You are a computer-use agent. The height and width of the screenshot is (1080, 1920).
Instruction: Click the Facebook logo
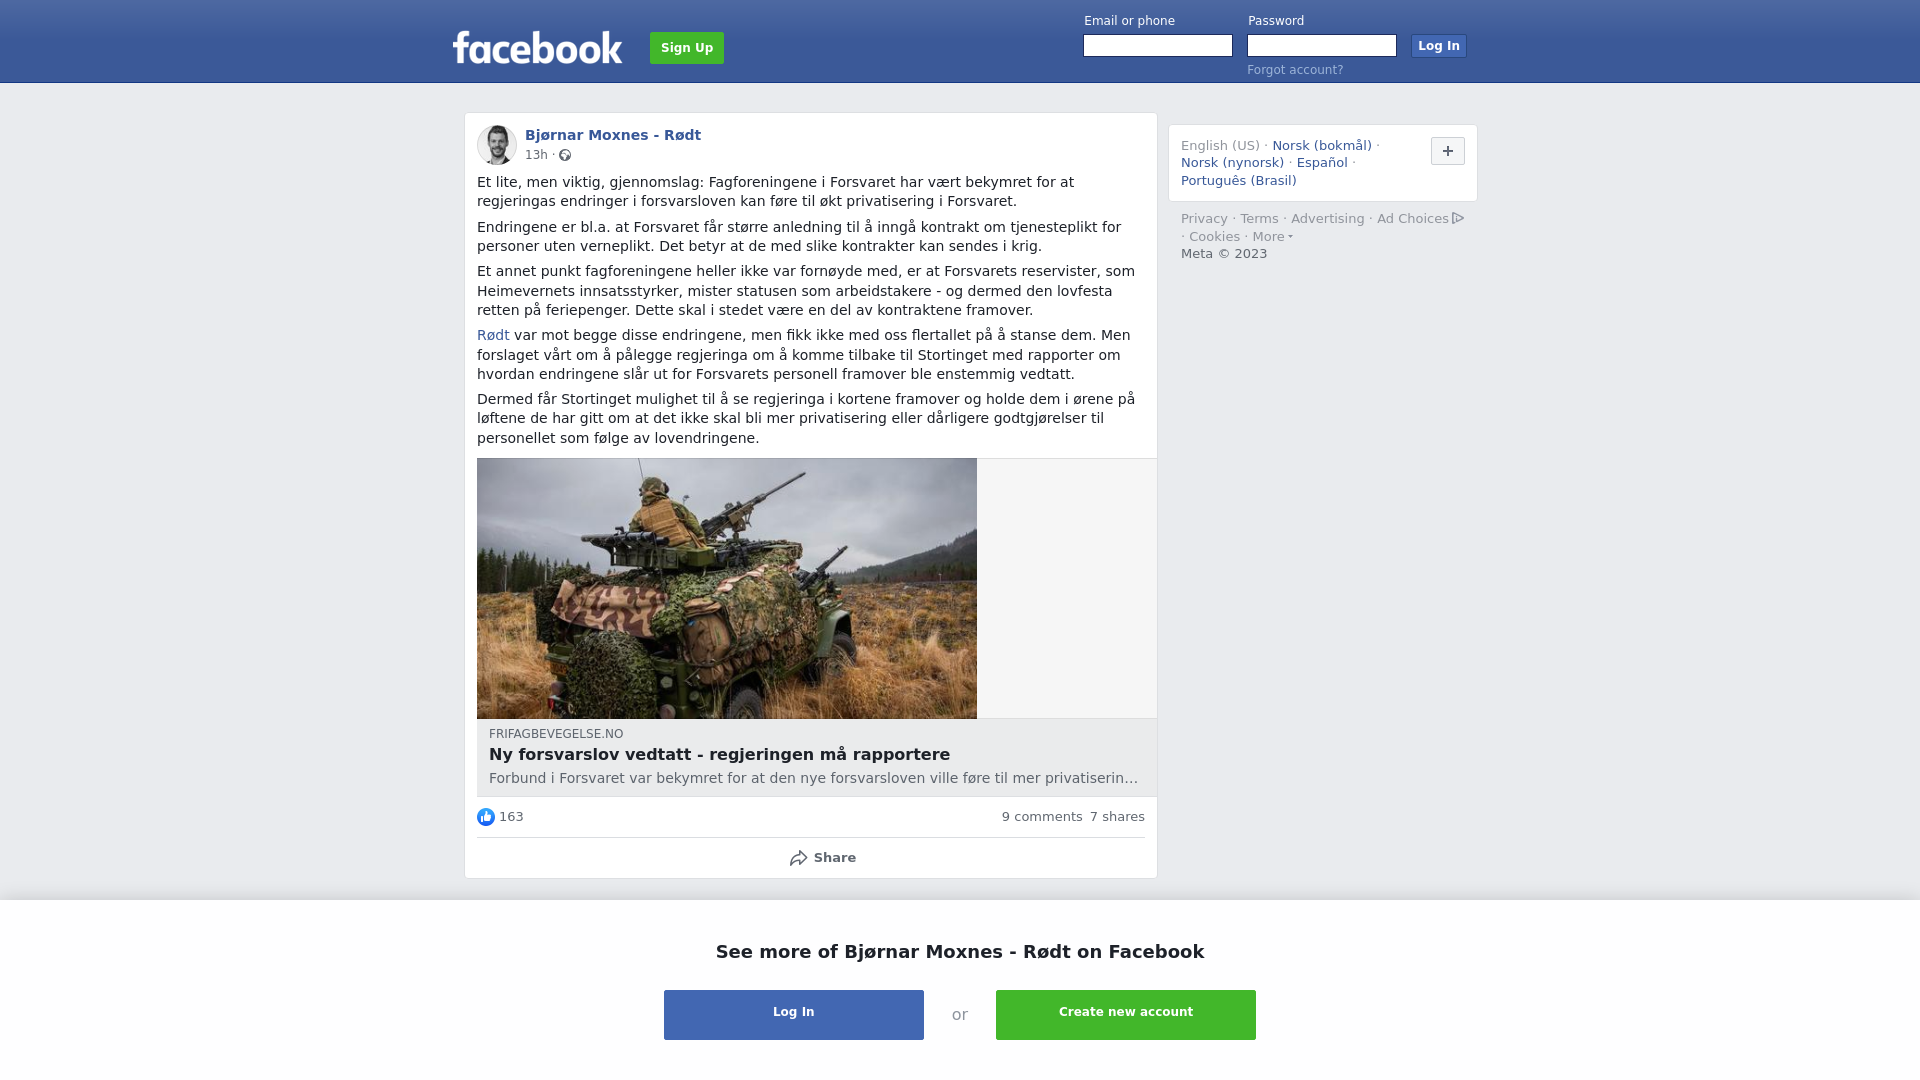coord(537,47)
